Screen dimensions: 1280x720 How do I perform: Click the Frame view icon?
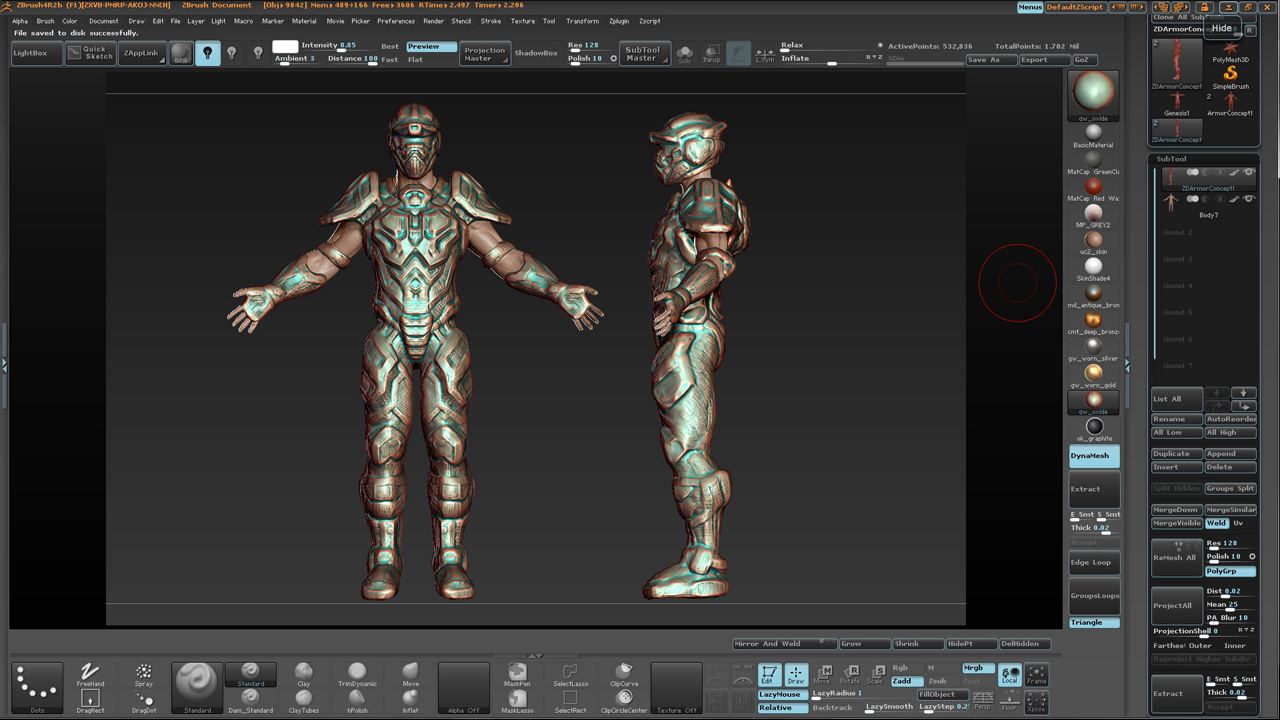pyautogui.click(x=1037, y=674)
